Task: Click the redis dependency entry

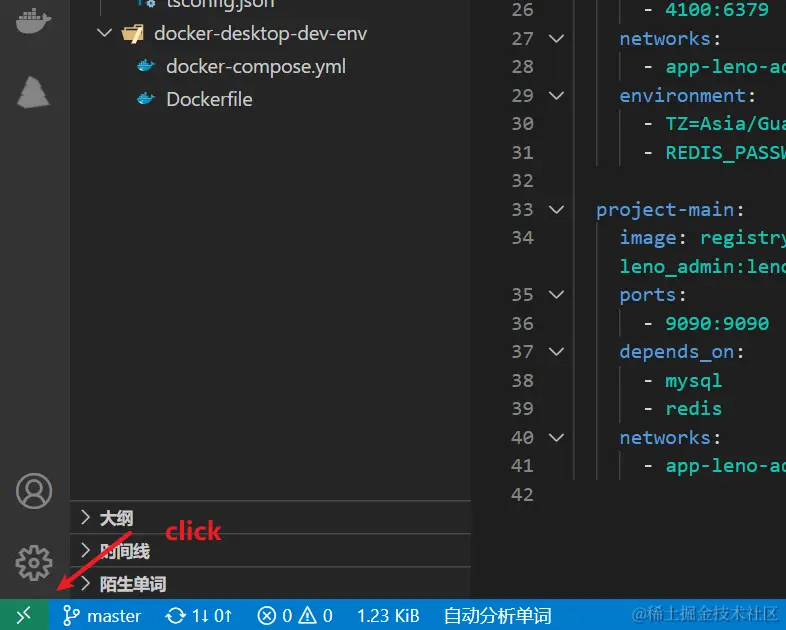Action: [693, 409]
